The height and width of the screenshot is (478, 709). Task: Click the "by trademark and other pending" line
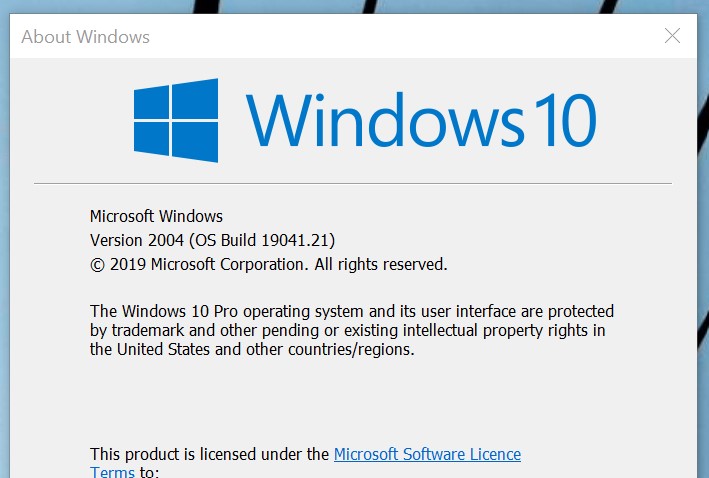347,330
